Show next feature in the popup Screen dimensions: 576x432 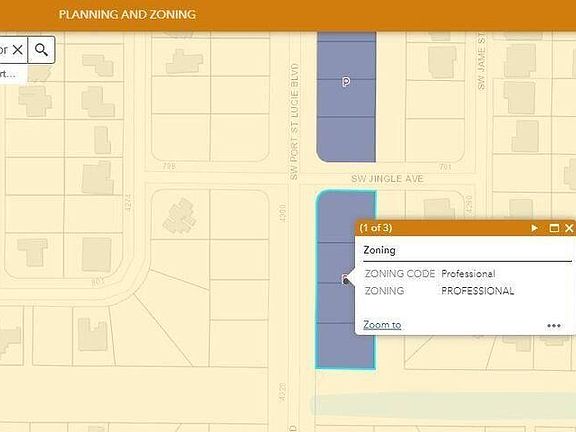[534, 228]
